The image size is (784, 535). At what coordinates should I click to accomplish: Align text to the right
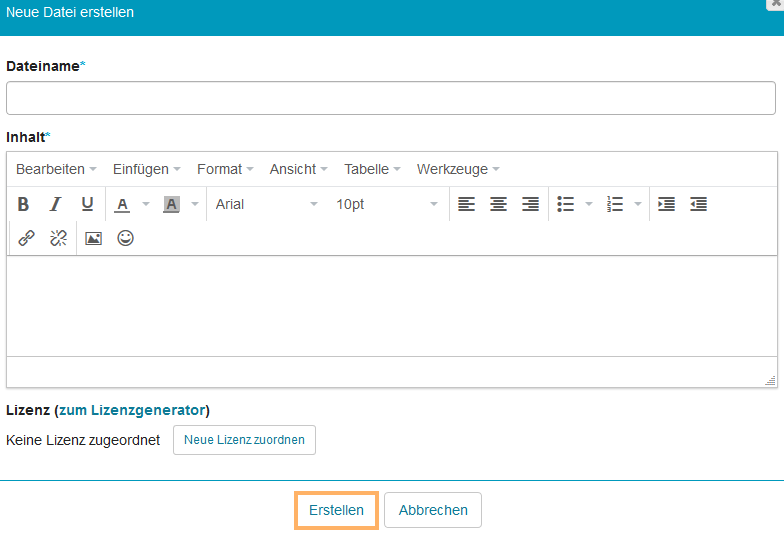pyautogui.click(x=530, y=204)
